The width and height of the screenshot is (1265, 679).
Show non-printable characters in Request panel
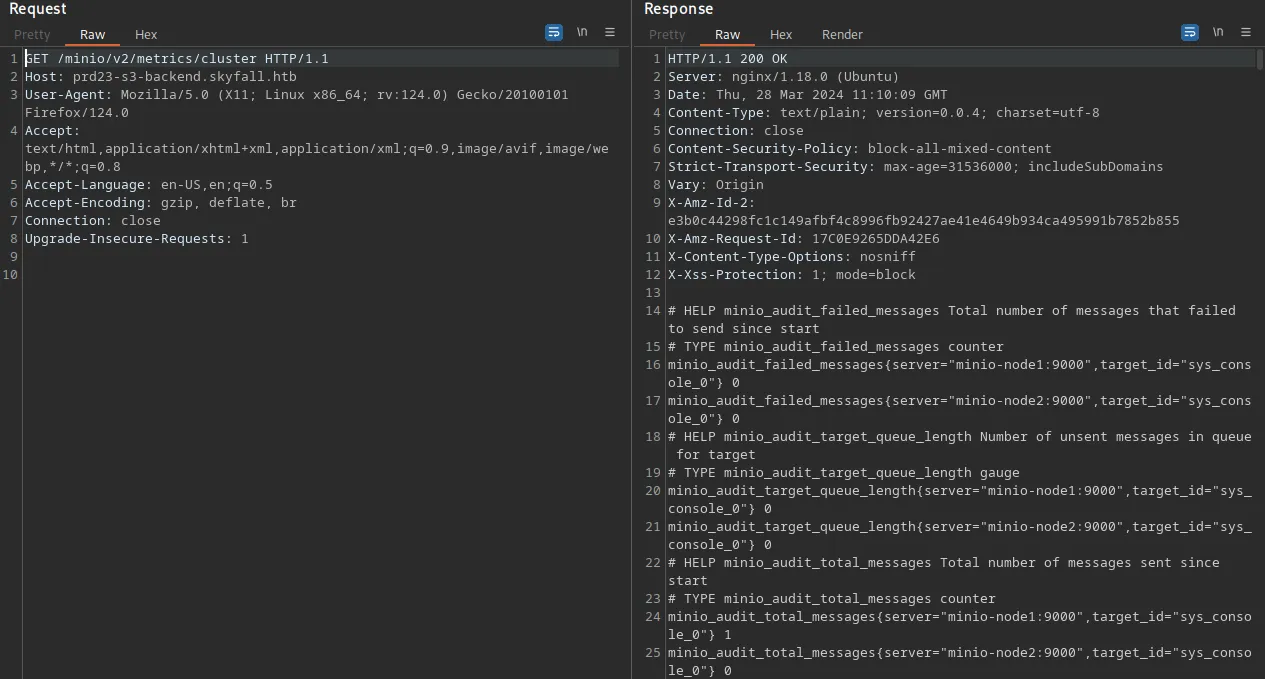pyautogui.click(x=582, y=33)
